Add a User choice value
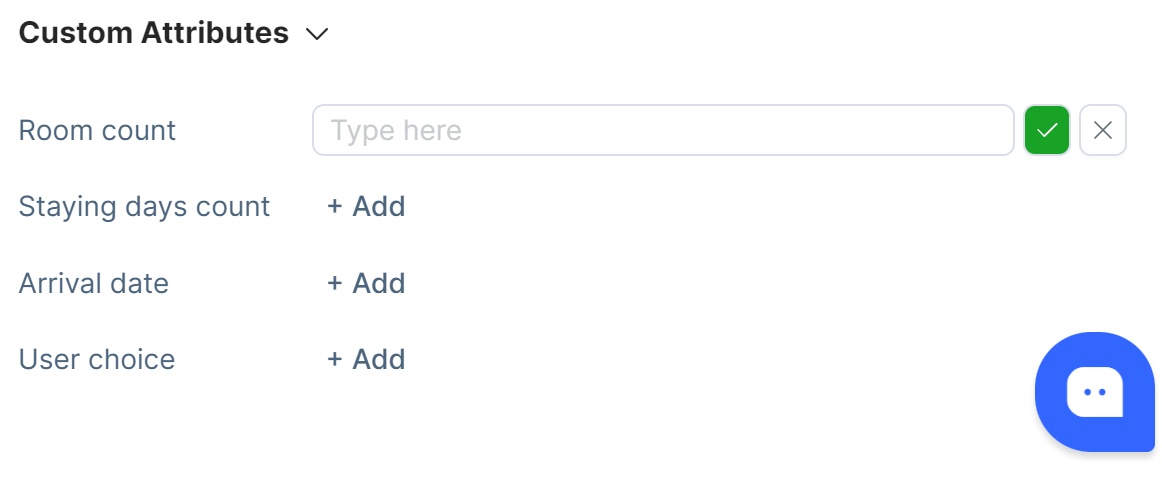This screenshot has height=484, width=1162. [x=366, y=359]
